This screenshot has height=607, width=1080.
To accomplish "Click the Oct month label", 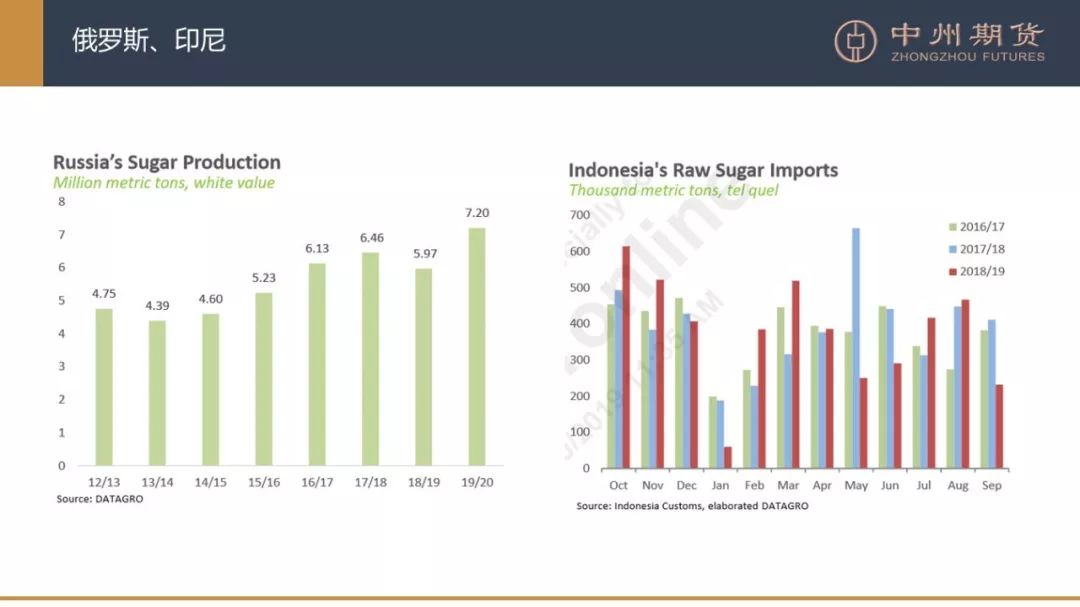I will [619, 485].
